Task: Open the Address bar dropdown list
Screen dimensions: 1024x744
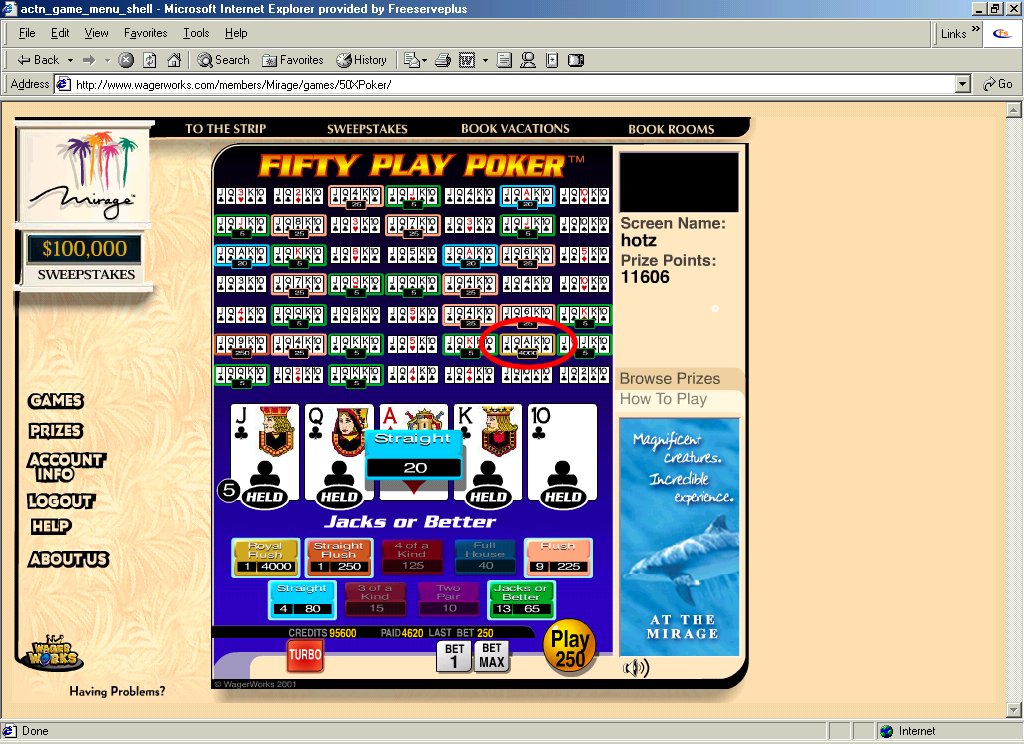Action: click(963, 84)
